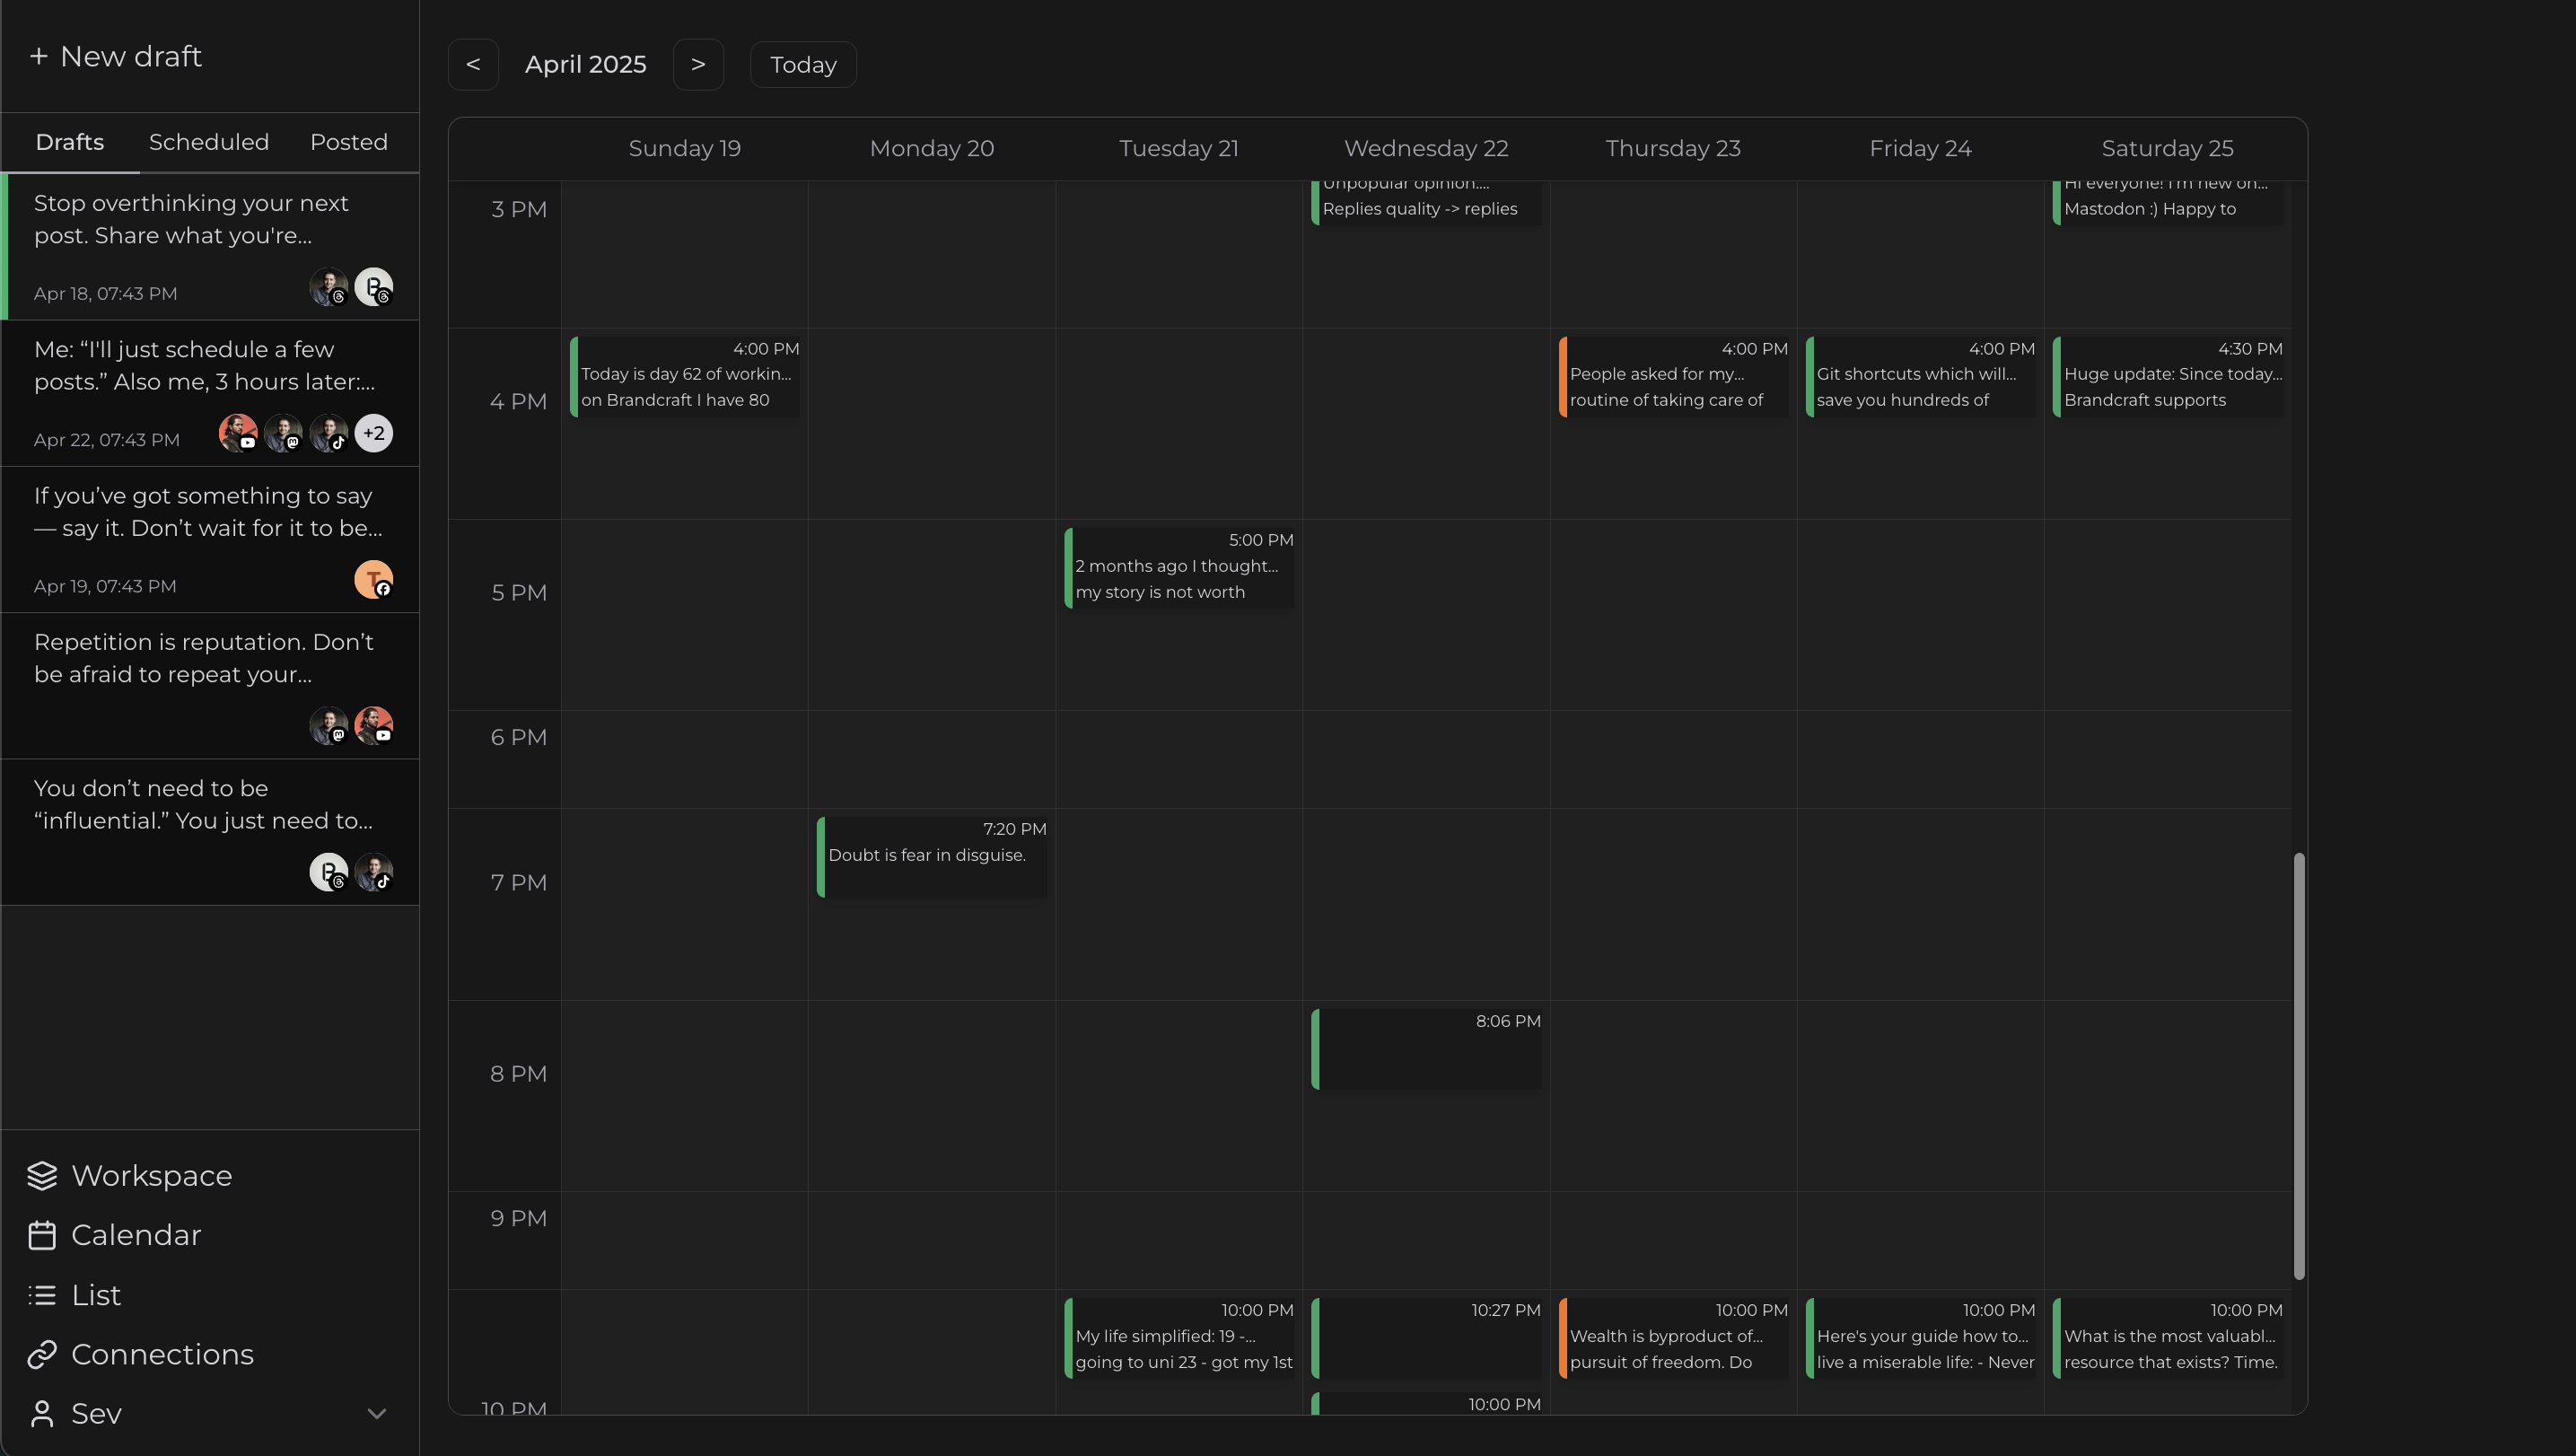Click the calendar vertical scrollbar
The width and height of the screenshot is (2576, 1456).
tap(2298, 1065)
